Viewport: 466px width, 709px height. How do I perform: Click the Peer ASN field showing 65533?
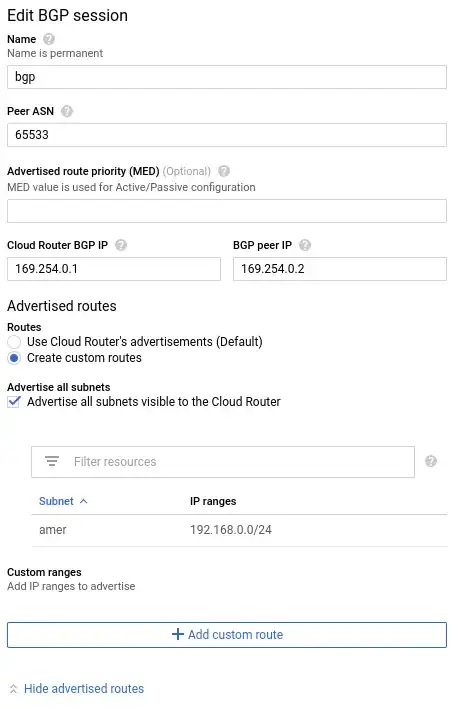click(x=227, y=135)
